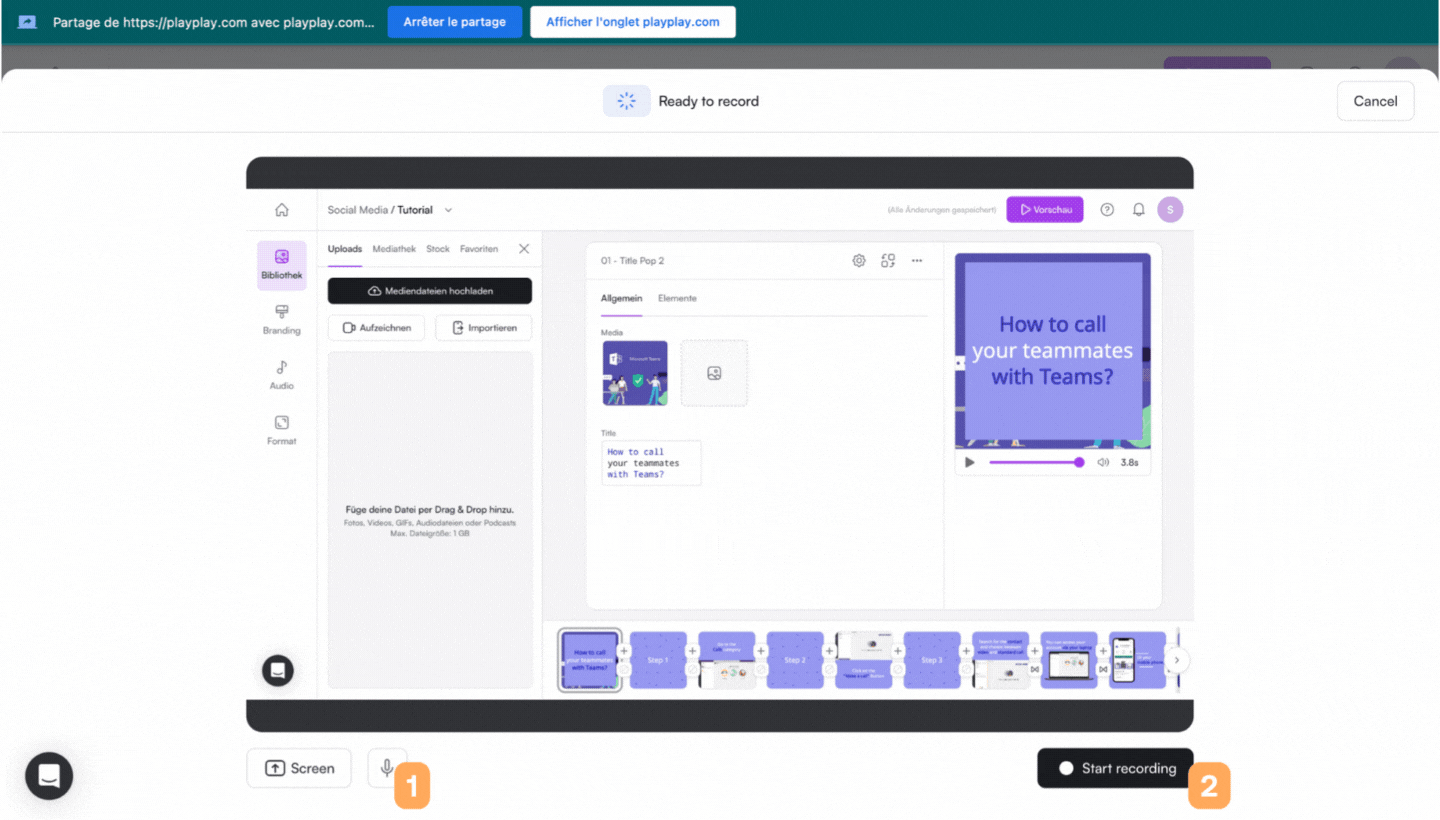Select the Microsoft Teams media thumbnail
The width and height of the screenshot is (1440, 820).
pos(635,373)
